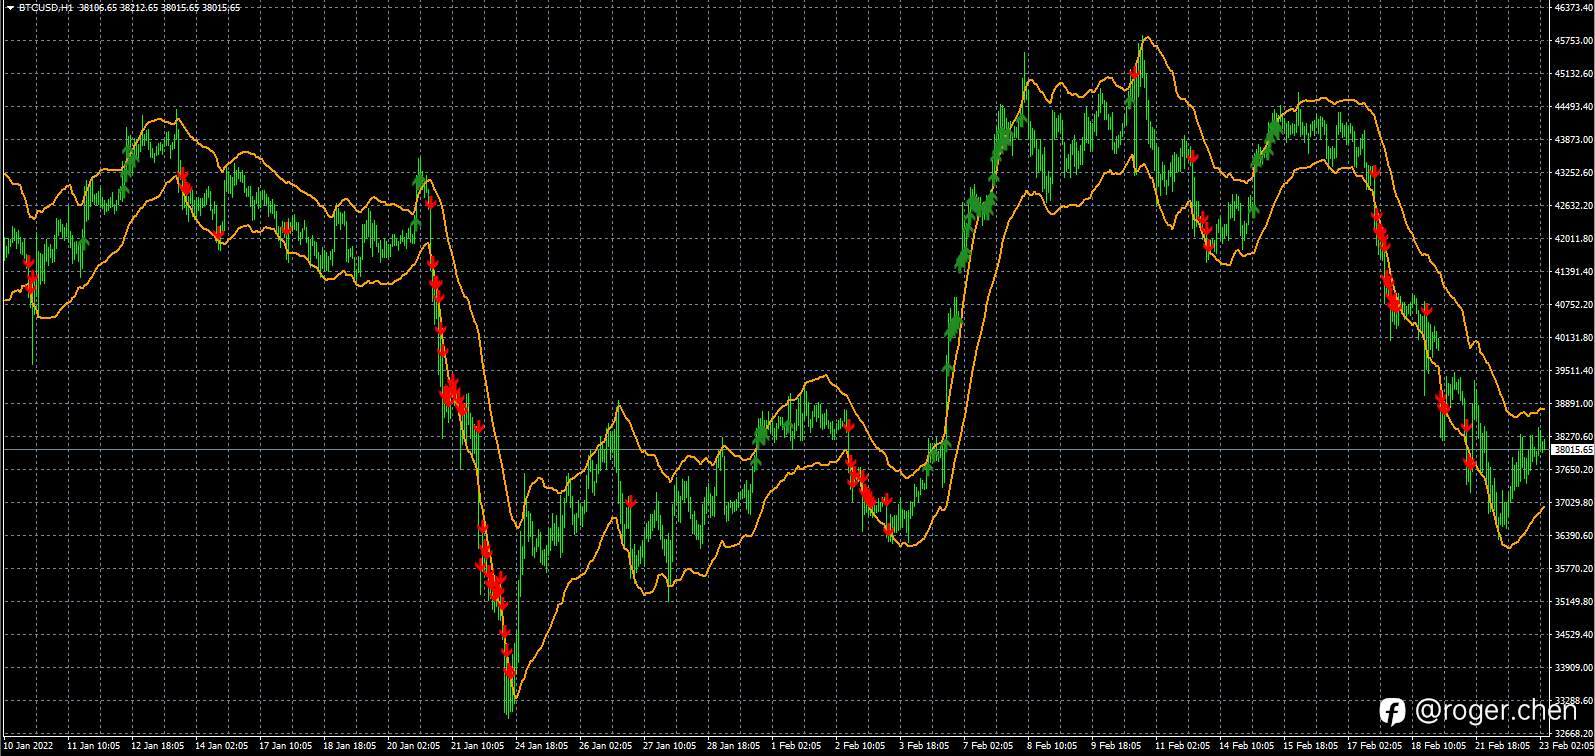Click price axis value 40131.80
The image size is (1595, 756).
point(1573,337)
